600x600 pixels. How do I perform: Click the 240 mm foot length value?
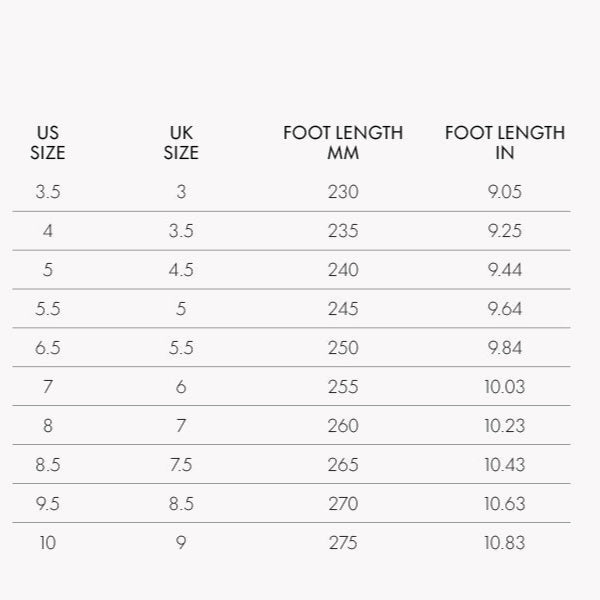coord(343,270)
